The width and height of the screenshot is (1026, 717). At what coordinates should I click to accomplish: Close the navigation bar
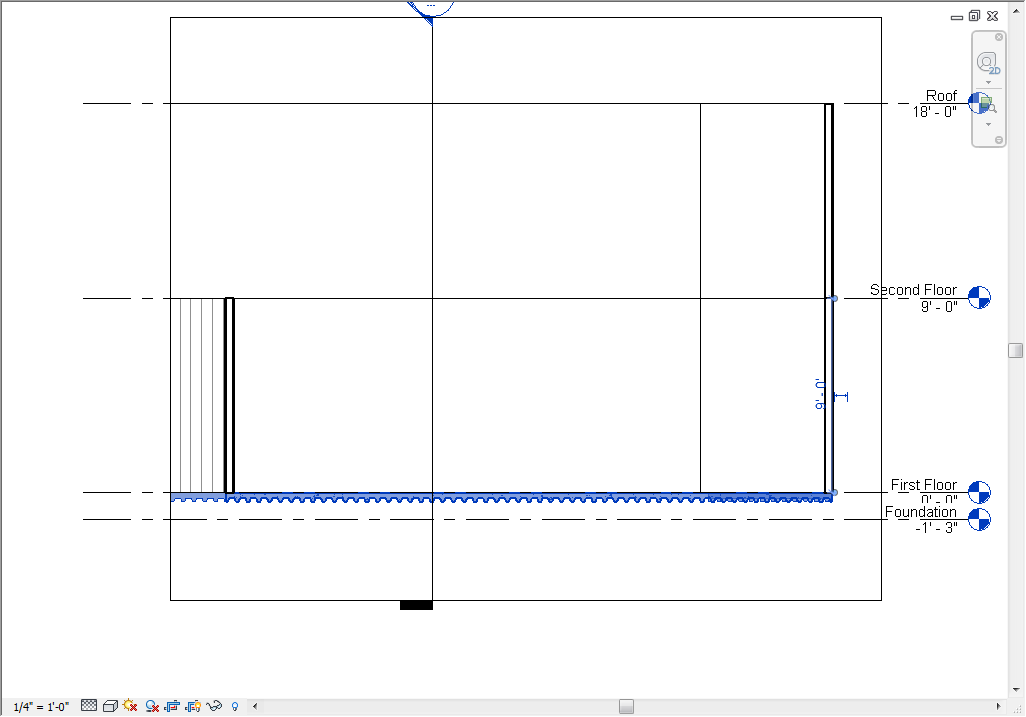[x=999, y=37]
